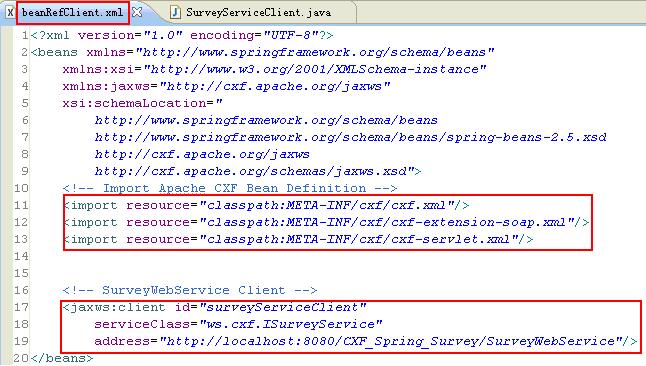
Task: Click the beans xmlns attribute on line 2
Action: 290,52
